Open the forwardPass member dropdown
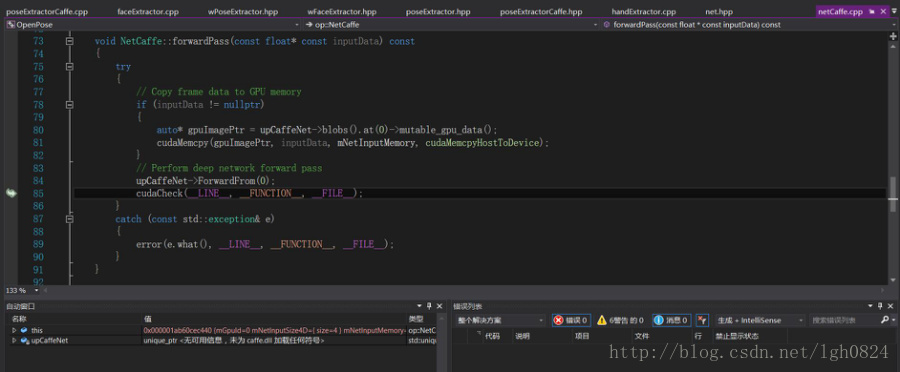 (x=750, y=25)
